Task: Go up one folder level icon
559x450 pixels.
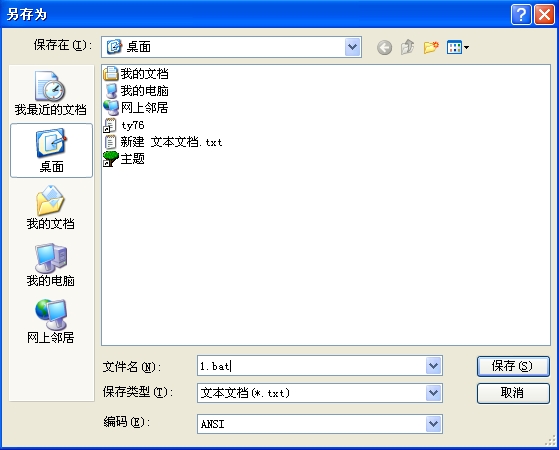Action: (407, 47)
